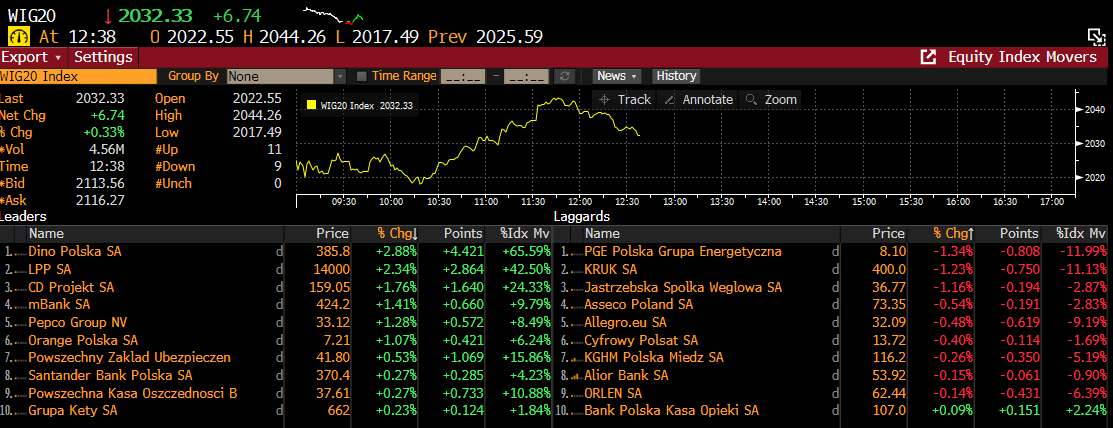The height and width of the screenshot is (428, 1113).
Task: Click the yellow gauge icon beside At 12:38
Action: [x=19, y=36]
